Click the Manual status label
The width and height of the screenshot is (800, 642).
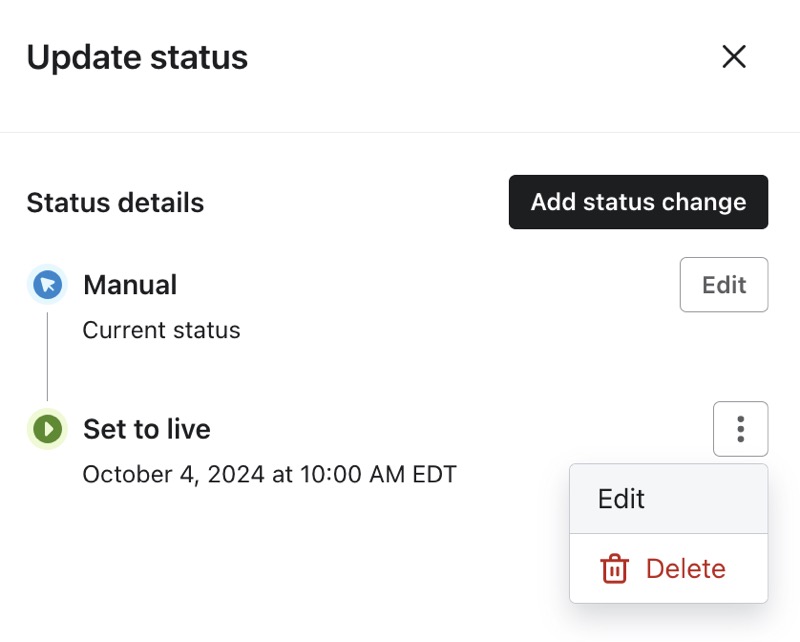click(x=130, y=285)
